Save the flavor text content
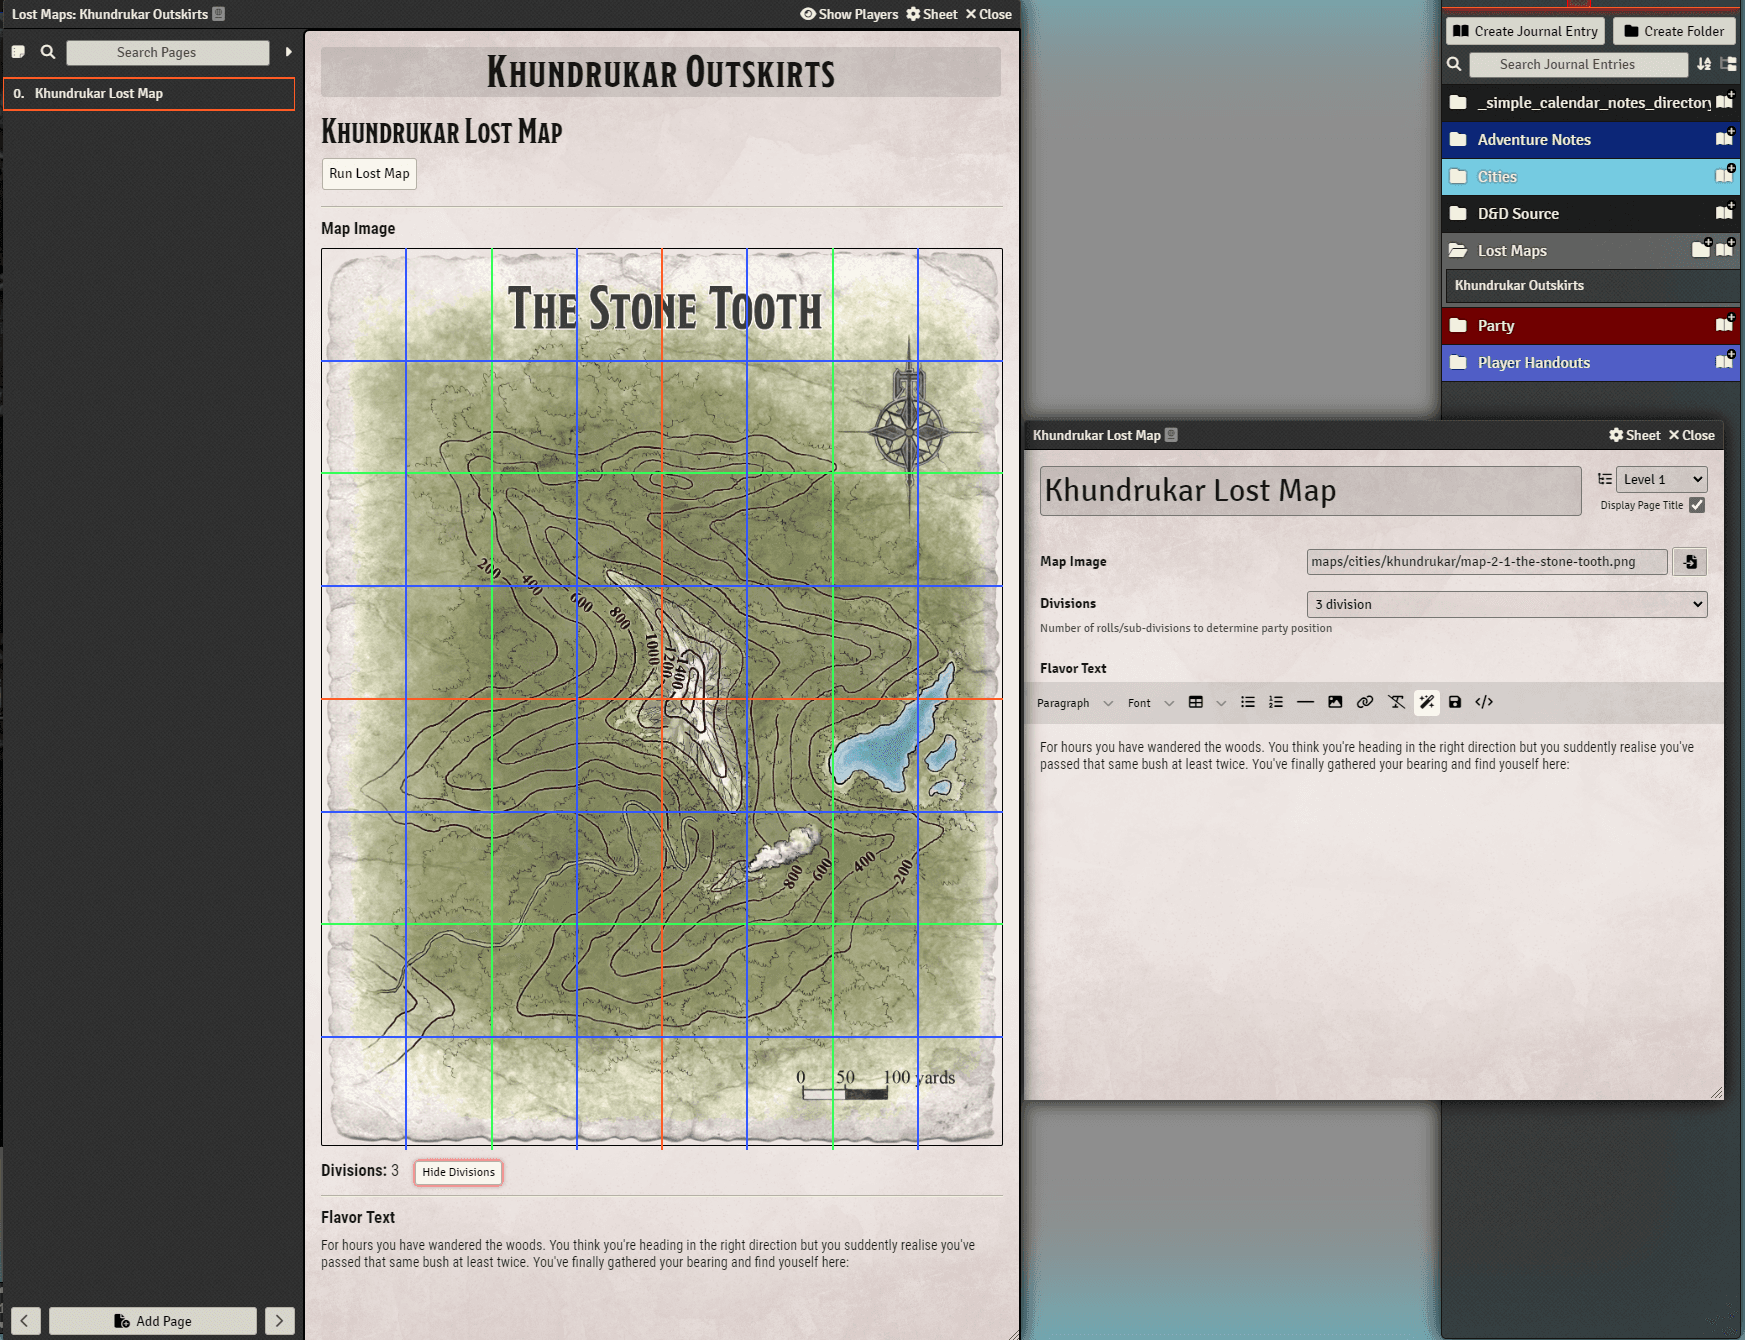The height and width of the screenshot is (1340, 1745). coord(1455,702)
